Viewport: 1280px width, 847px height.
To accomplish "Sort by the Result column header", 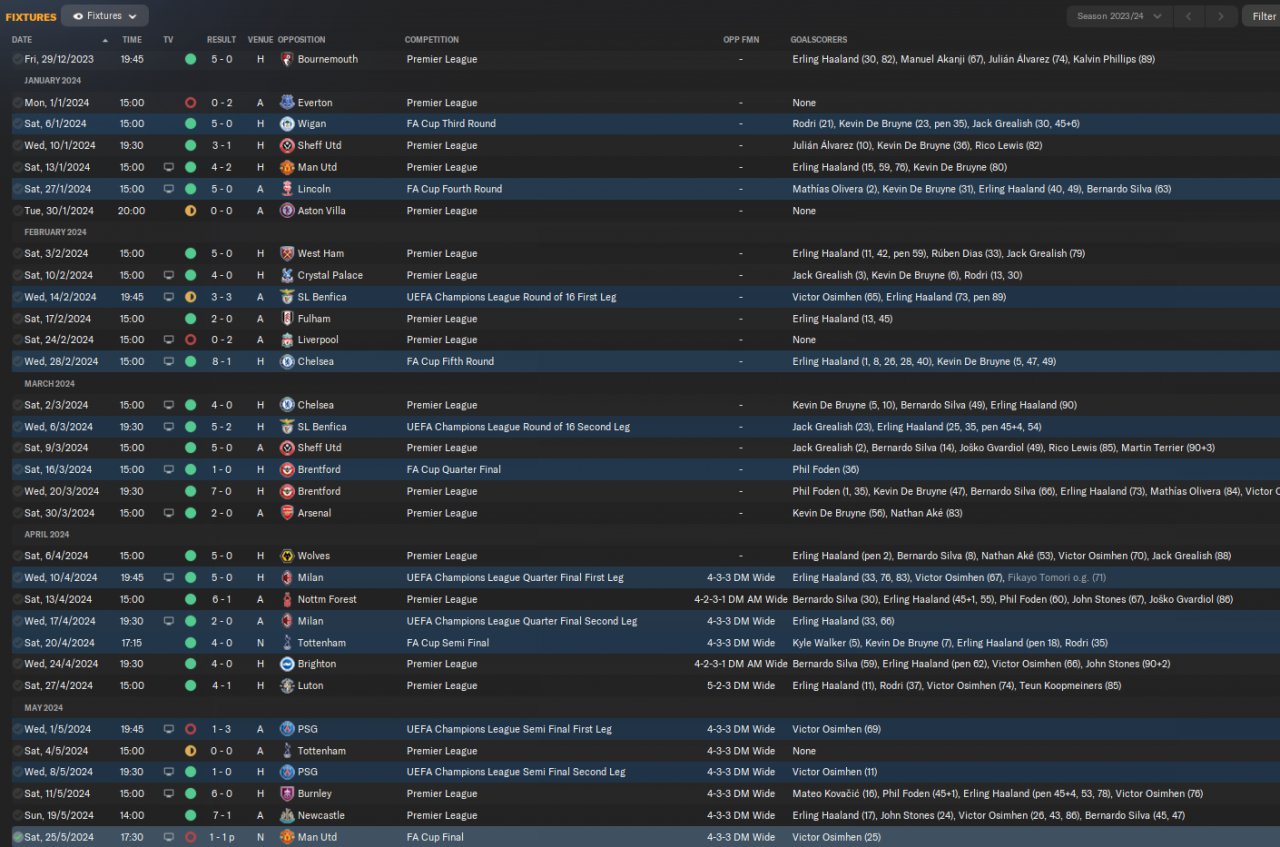I will [x=221, y=40].
